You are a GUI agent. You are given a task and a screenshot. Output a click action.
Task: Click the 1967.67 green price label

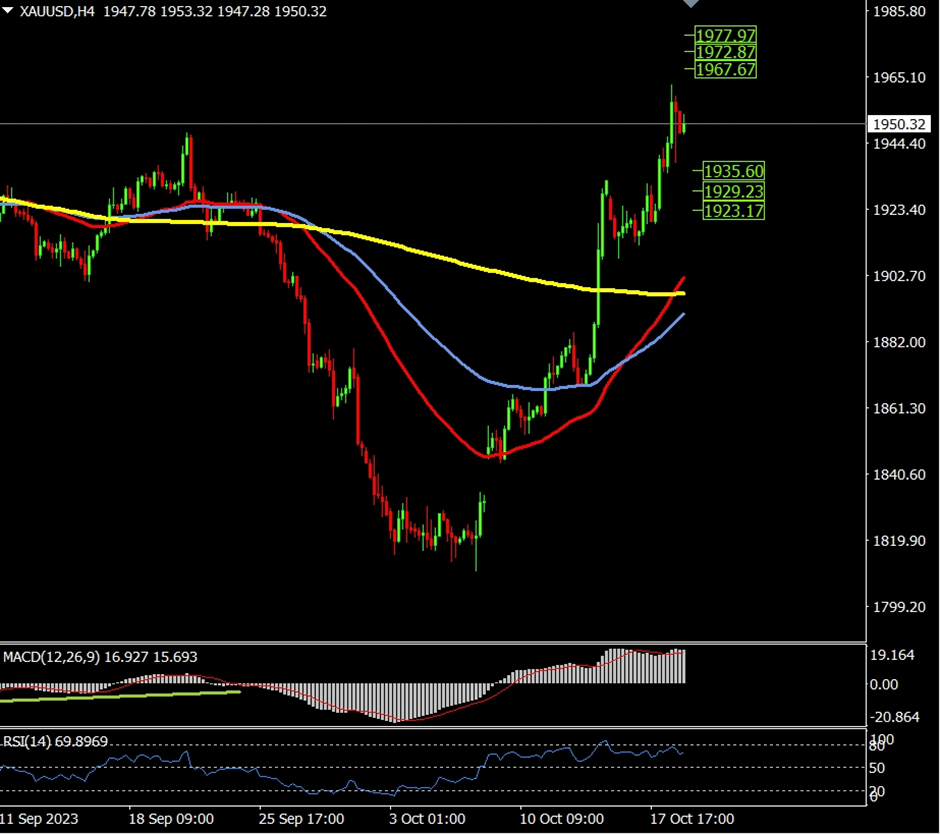(x=726, y=69)
